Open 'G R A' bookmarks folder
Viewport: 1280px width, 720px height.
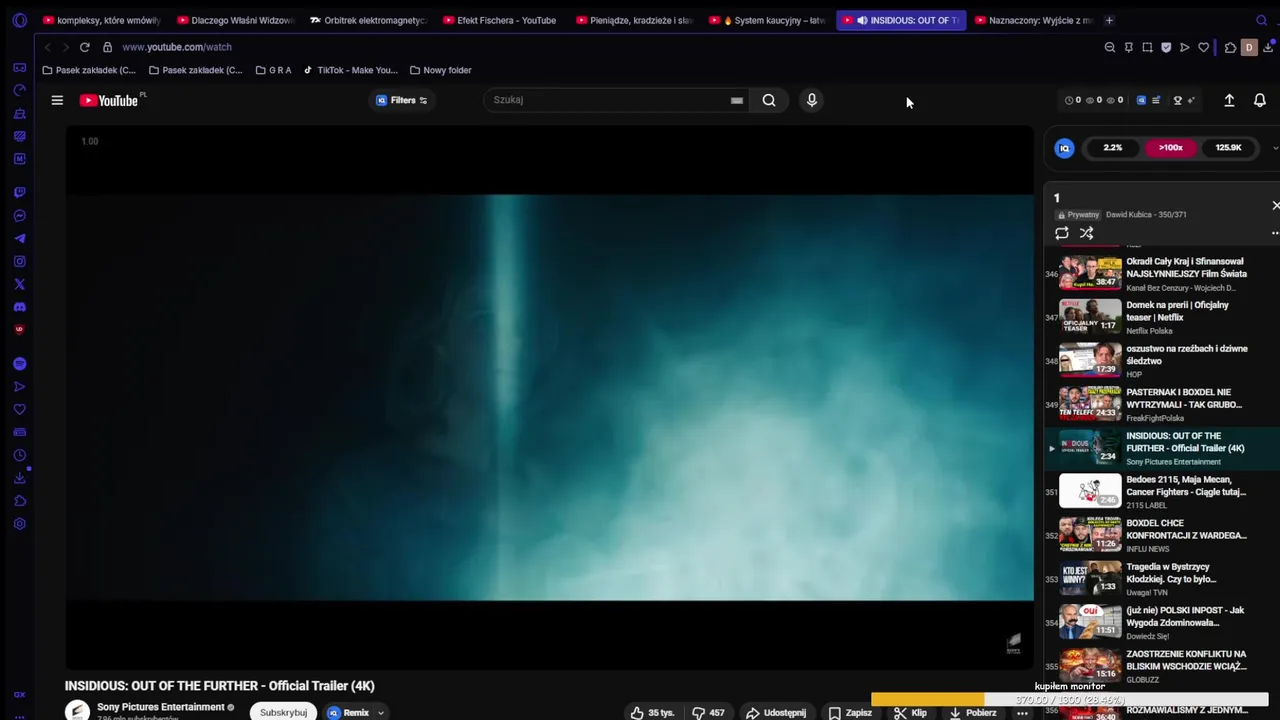(x=273, y=70)
